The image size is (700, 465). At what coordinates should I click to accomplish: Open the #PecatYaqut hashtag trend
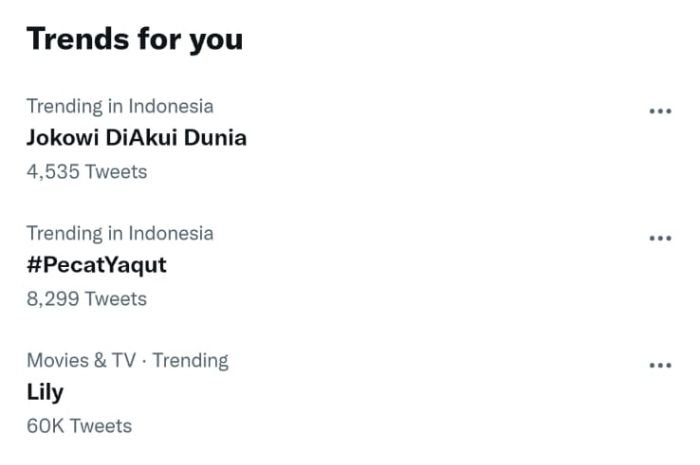click(x=96, y=265)
